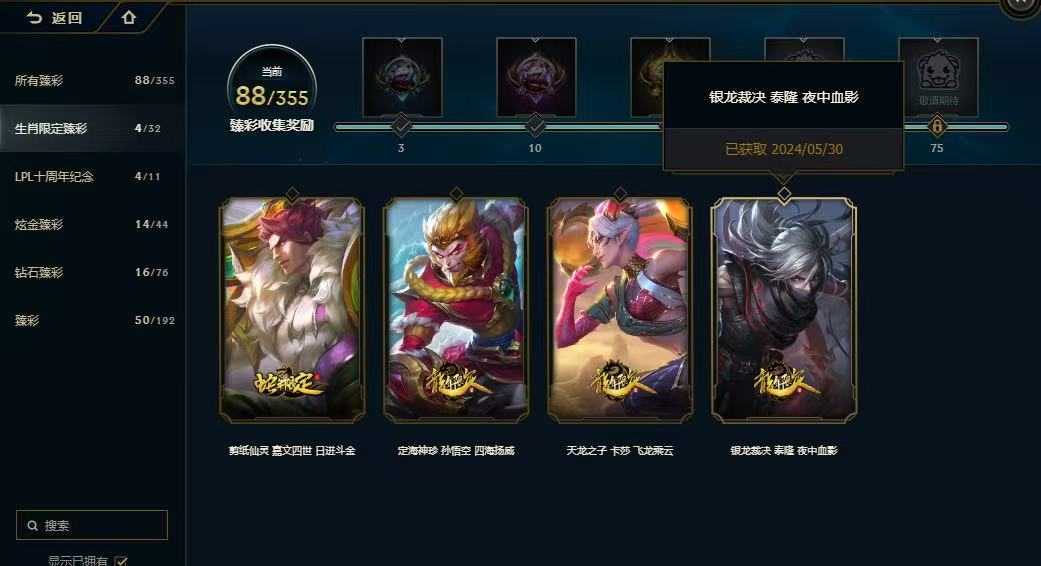The width and height of the screenshot is (1041, 566).
Task: Select the 孙悟空 四海扬威 skin card
Action: click(456, 310)
